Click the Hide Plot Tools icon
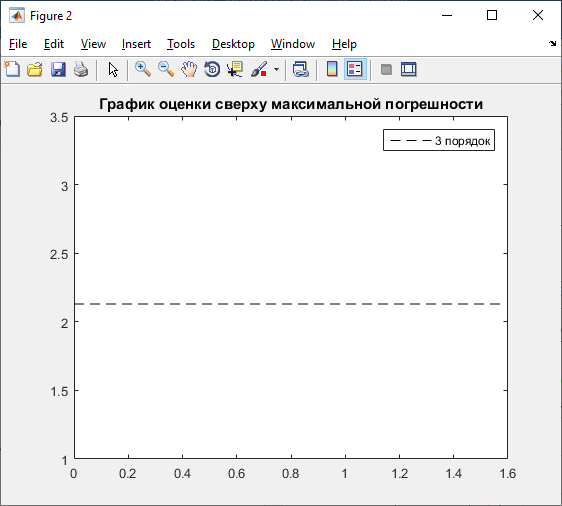Image resolution: width=562 pixels, height=506 pixels. pyautogui.click(x=386, y=69)
